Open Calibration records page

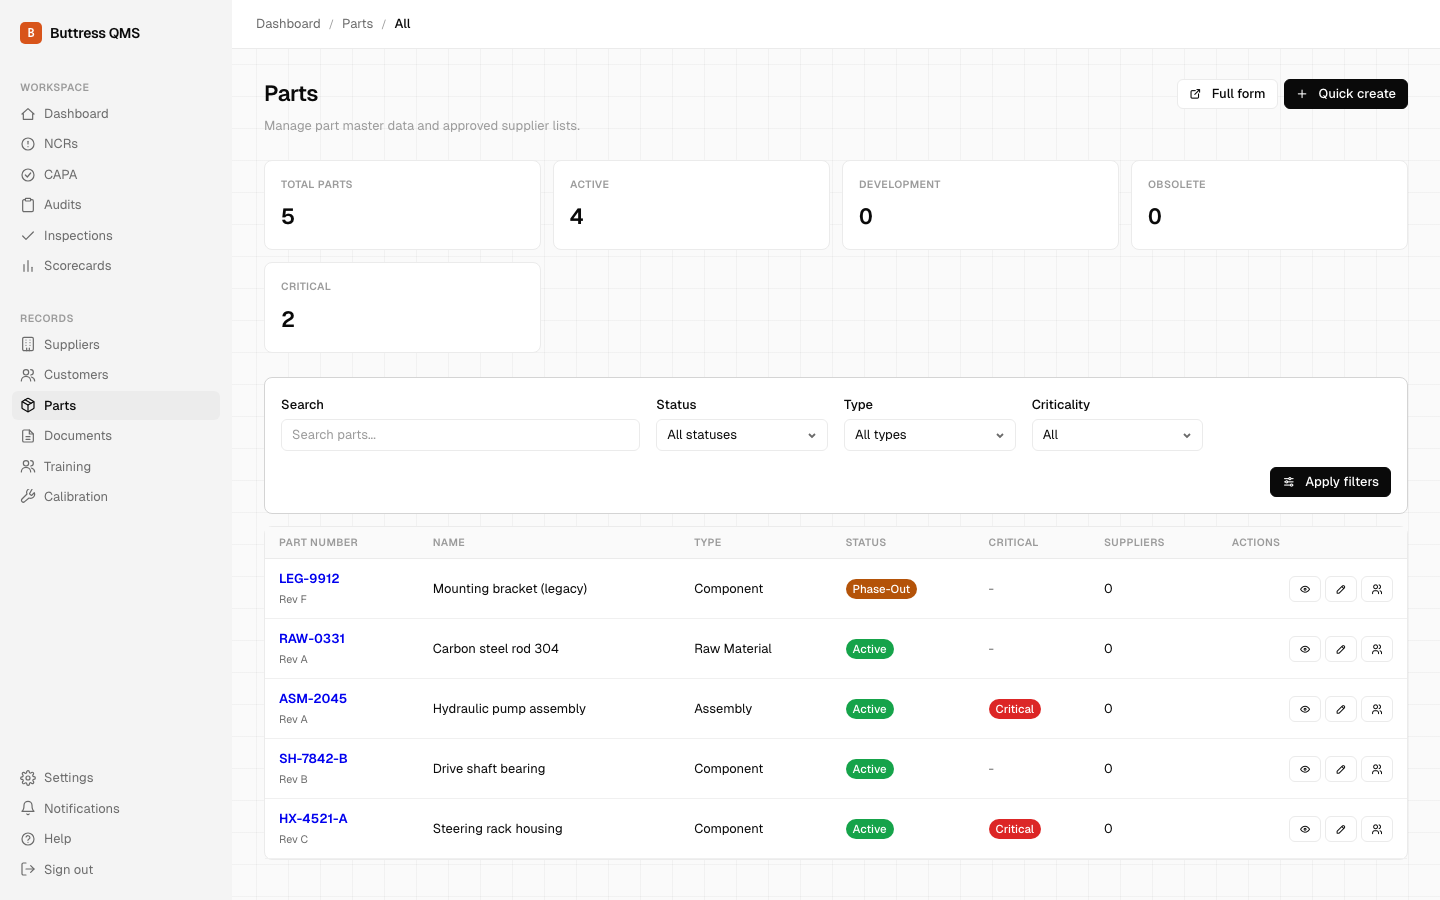[116, 497]
